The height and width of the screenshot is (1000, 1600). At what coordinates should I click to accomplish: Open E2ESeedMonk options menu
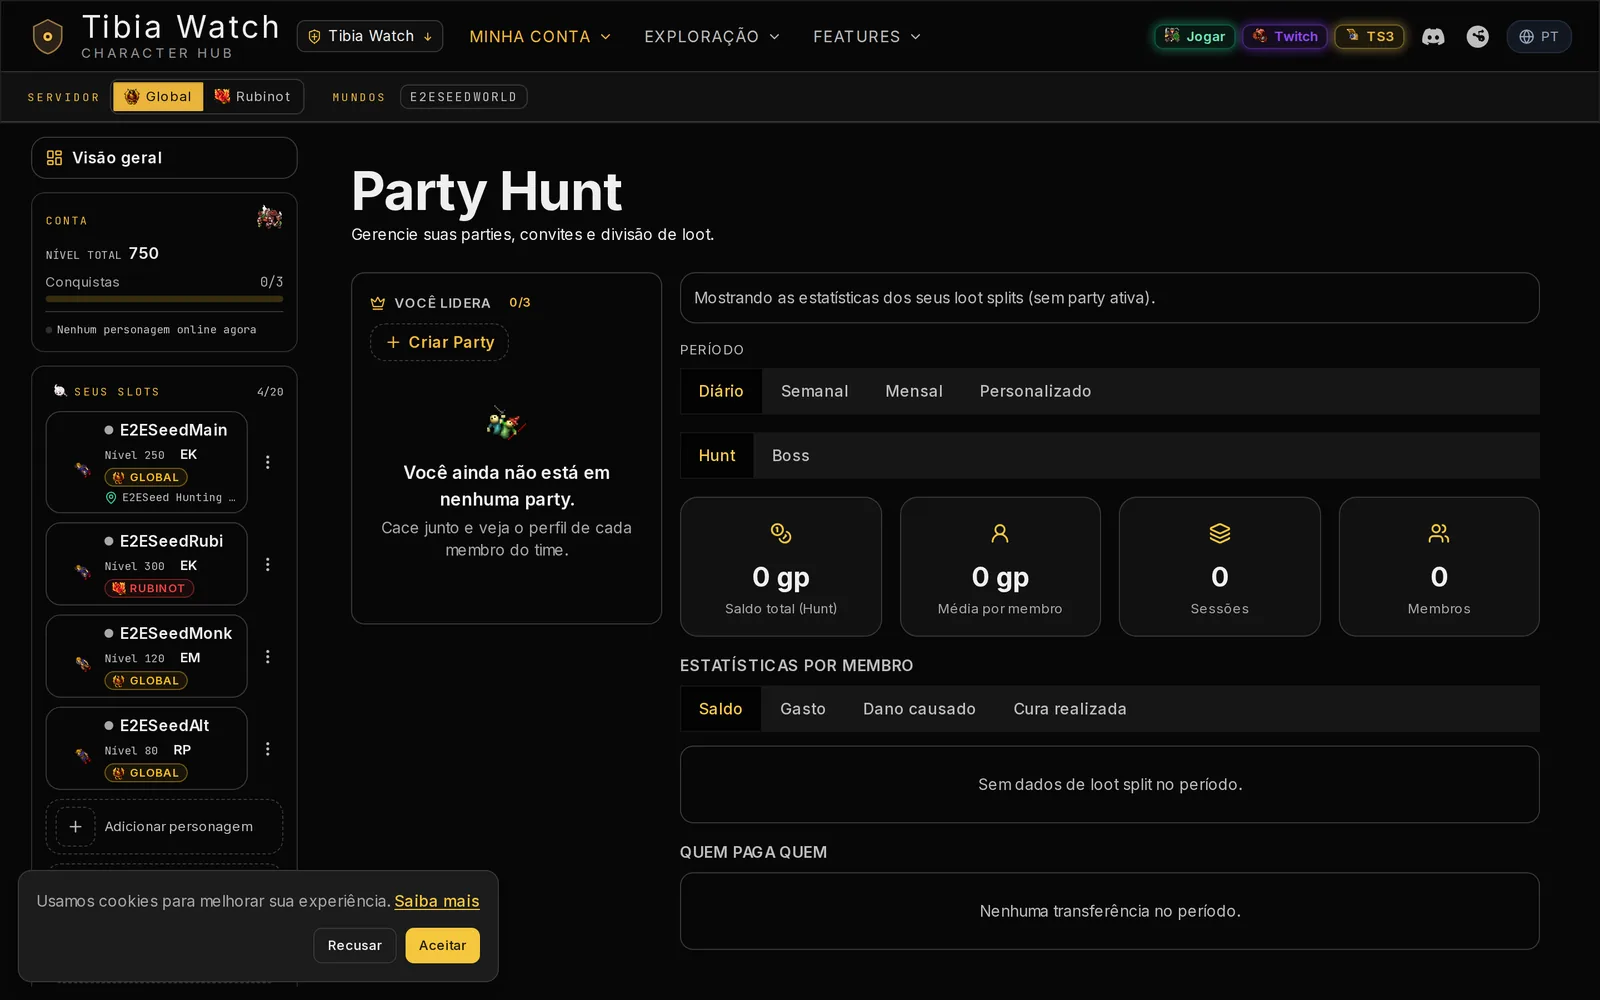[x=267, y=657]
